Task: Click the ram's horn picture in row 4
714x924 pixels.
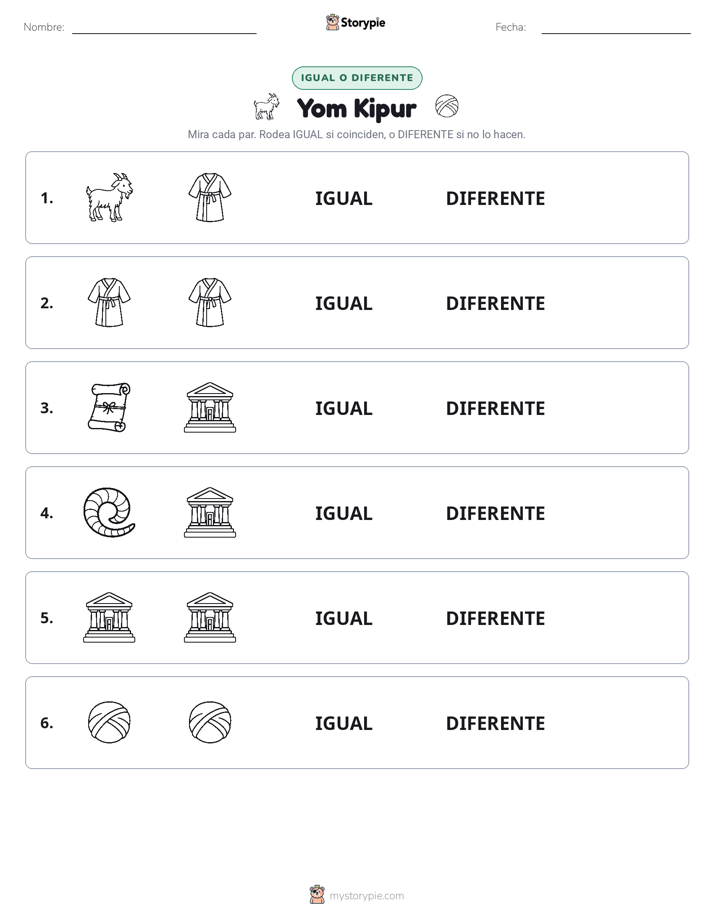Action: point(109,512)
